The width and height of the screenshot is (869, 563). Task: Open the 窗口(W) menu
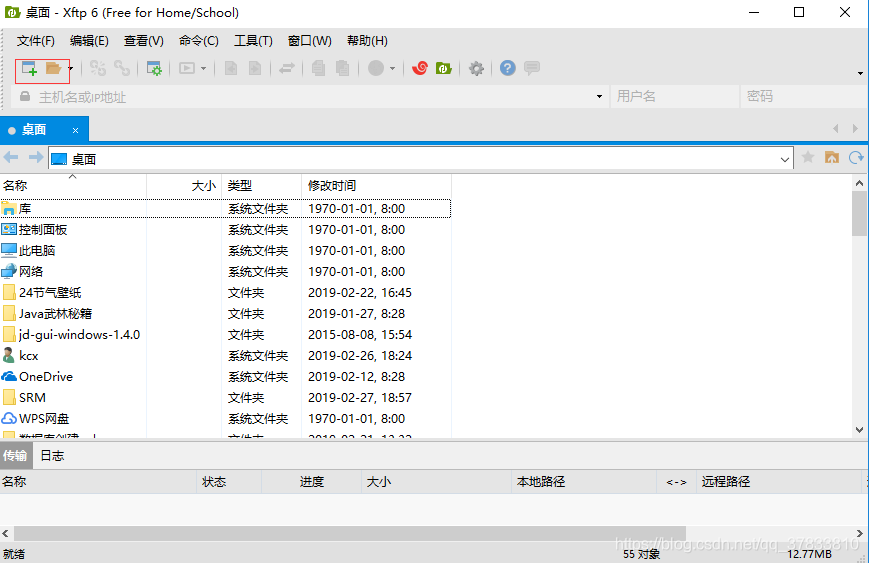[x=310, y=40]
